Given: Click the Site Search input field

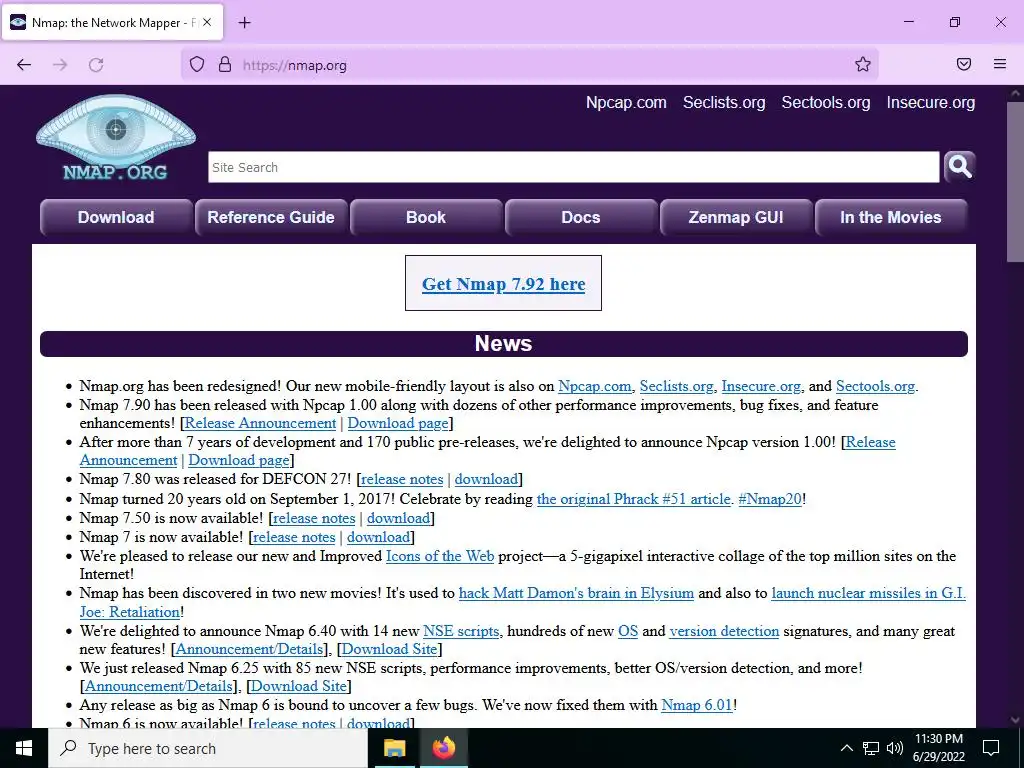Looking at the screenshot, I should pos(573,167).
